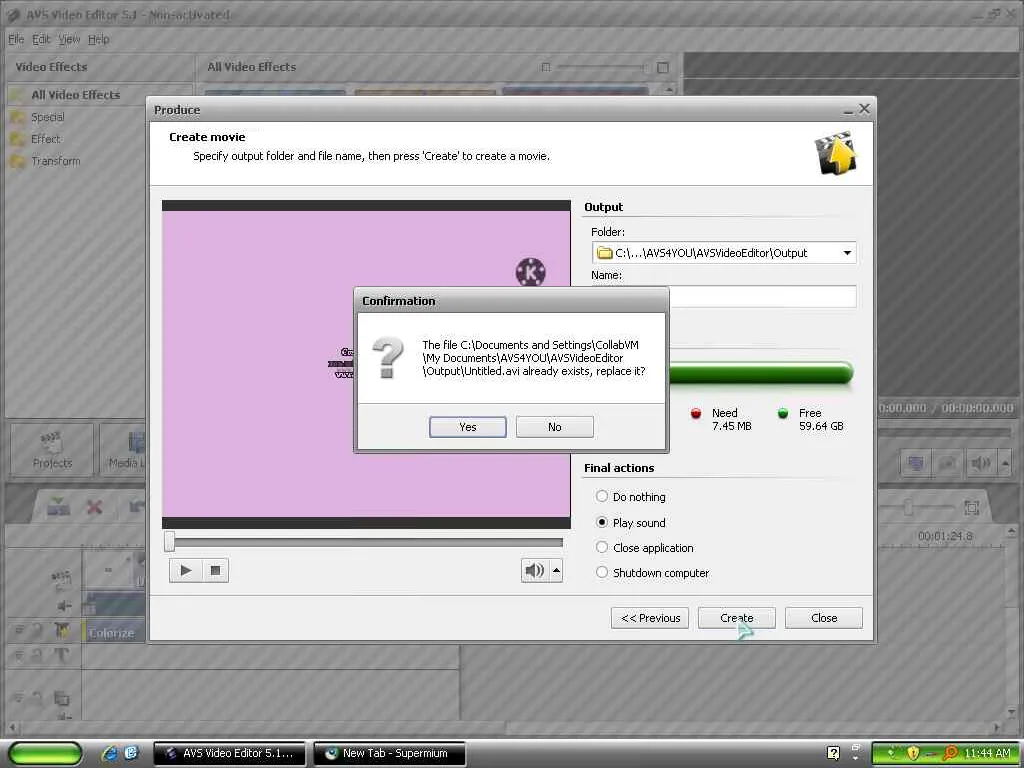1024x768 pixels.
Task: Toggle lock on video effects track
Action: pos(38,631)
